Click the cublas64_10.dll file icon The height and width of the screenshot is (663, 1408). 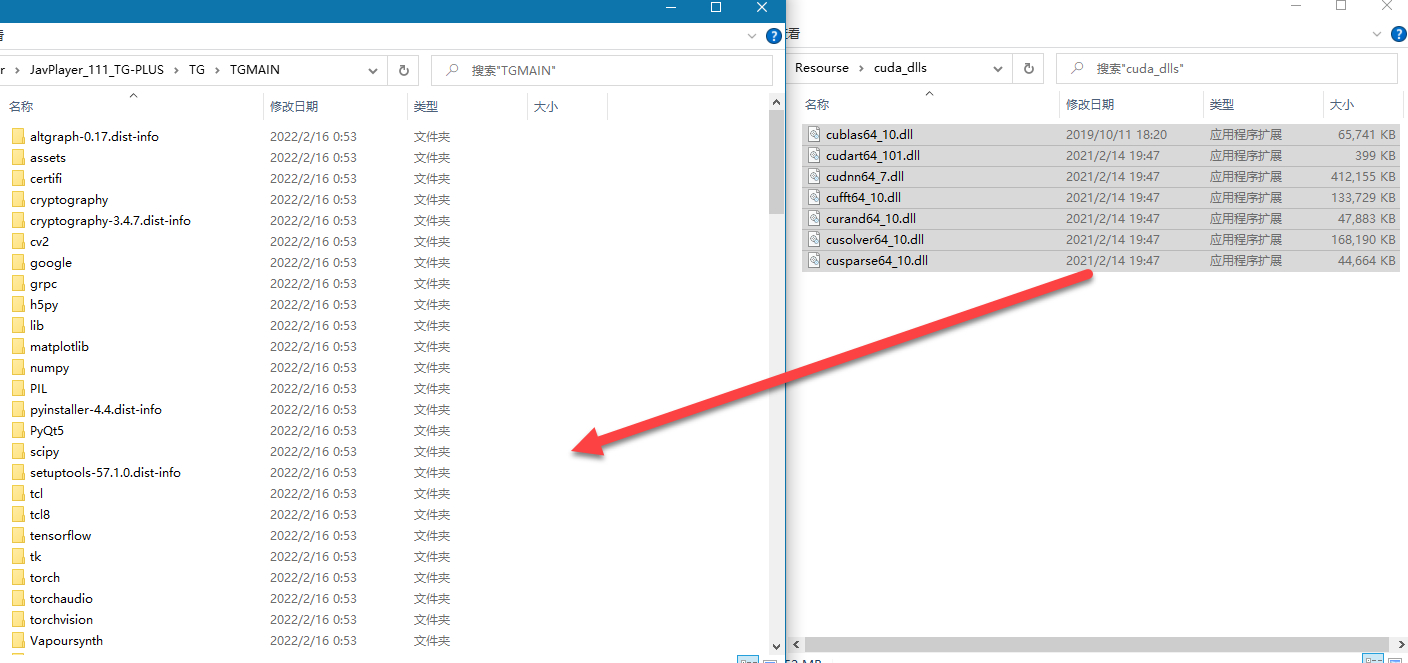(x=814, y=134)
